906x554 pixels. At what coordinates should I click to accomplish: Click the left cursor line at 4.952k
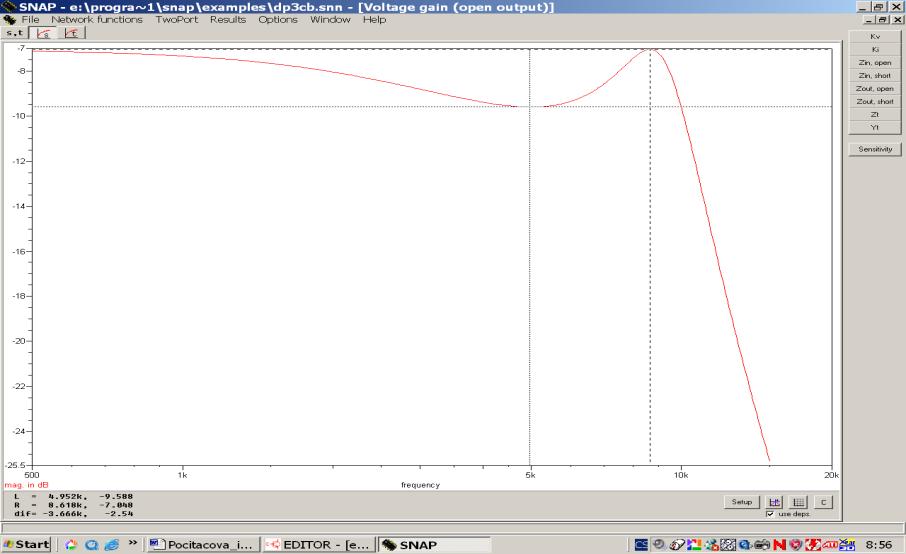(x=530, y=256)
